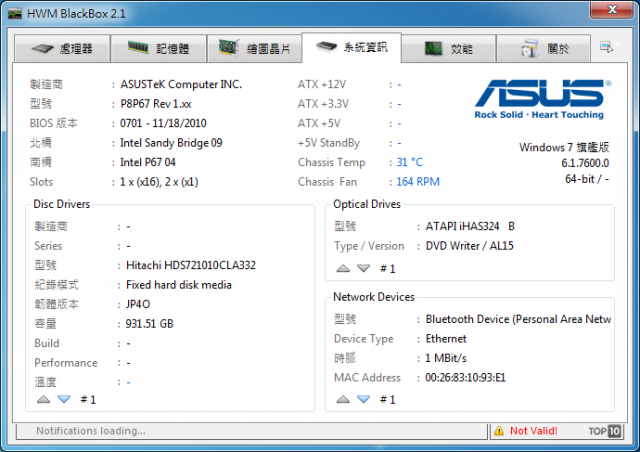This screenshot has width=640, height=452.
Task: Click the Ethernet device type value
Action: point(446,339)
